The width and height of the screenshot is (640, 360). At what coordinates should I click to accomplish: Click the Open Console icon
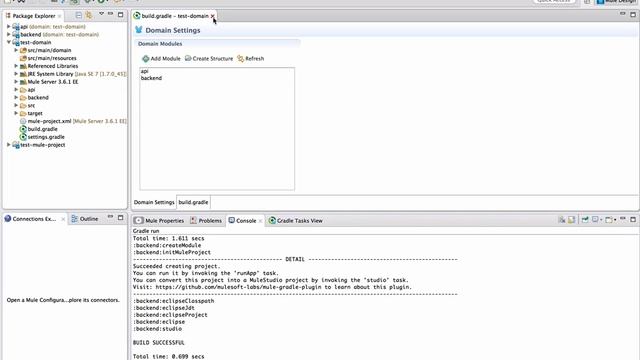coord(609,220)
